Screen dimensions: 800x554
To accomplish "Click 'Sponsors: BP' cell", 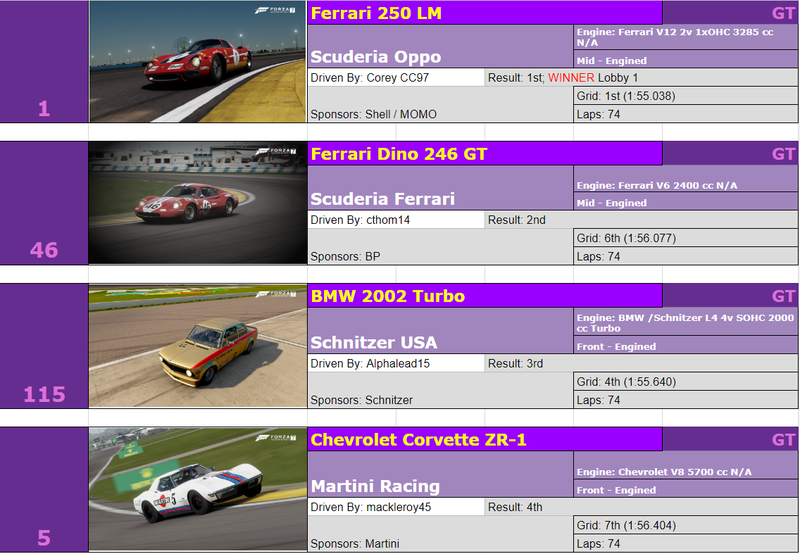I will click(x=440, y=246).
